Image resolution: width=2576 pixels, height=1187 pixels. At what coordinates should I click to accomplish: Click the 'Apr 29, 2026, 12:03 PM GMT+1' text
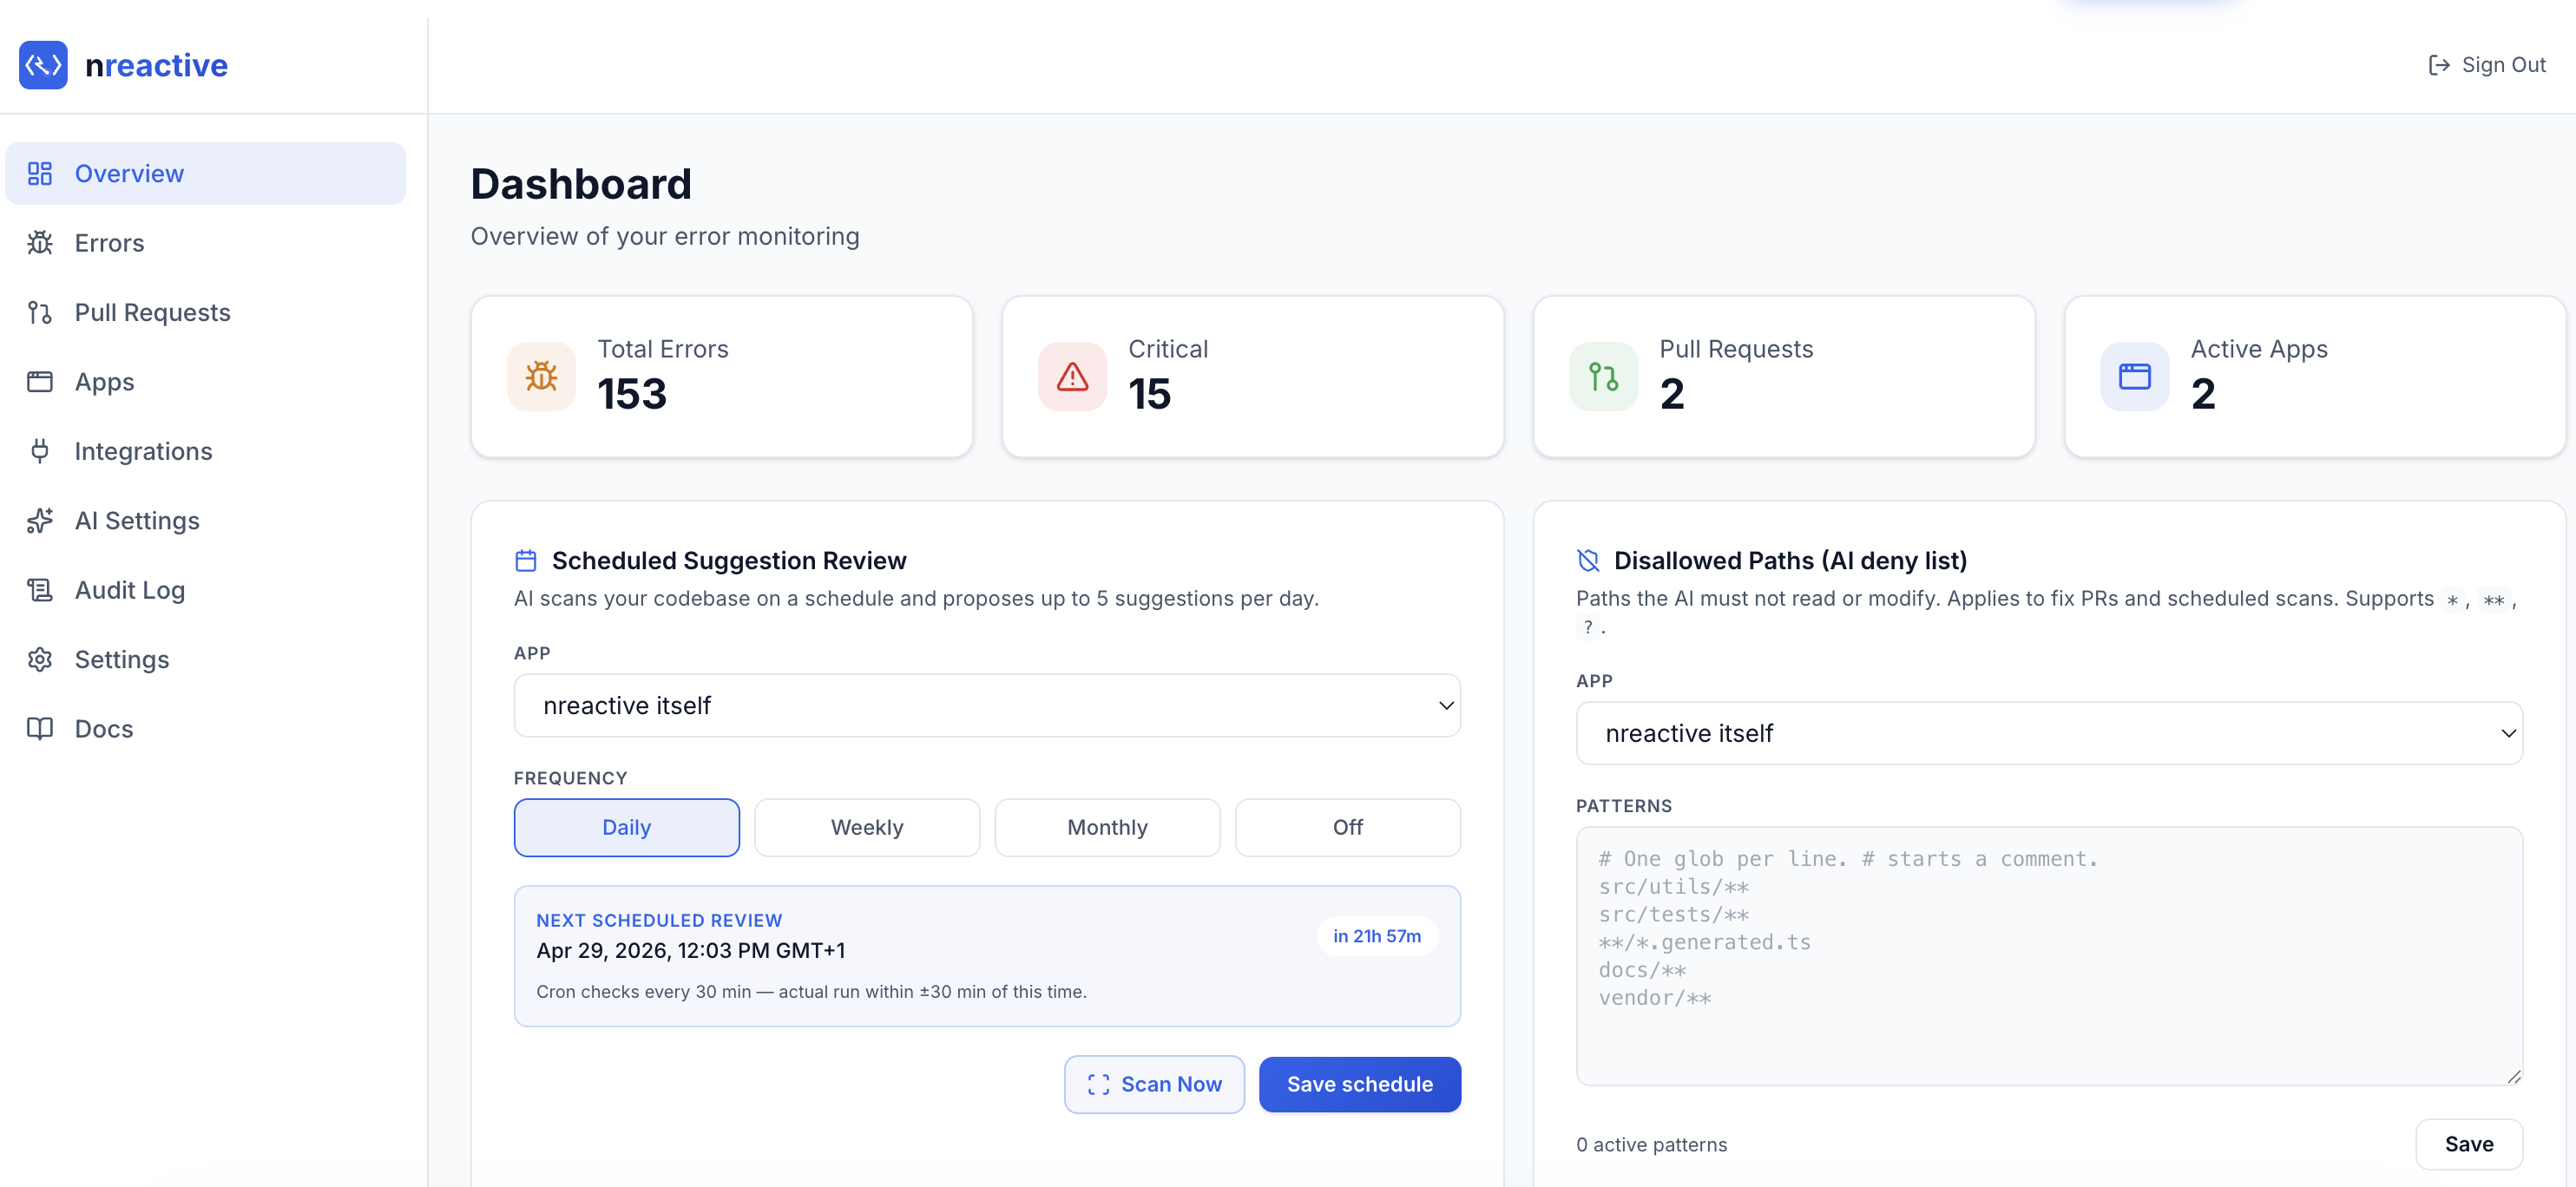coord(690,951)
